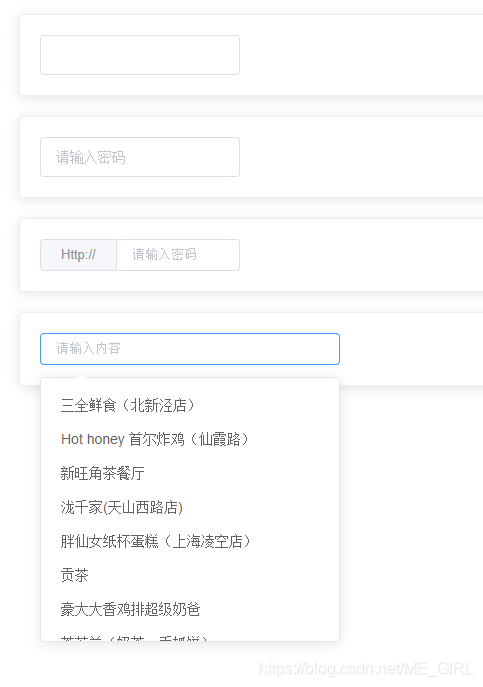Pick 贡茶 from the dropdown list
This screenshot has width=483, height=687.
click(x=190, y=575)
